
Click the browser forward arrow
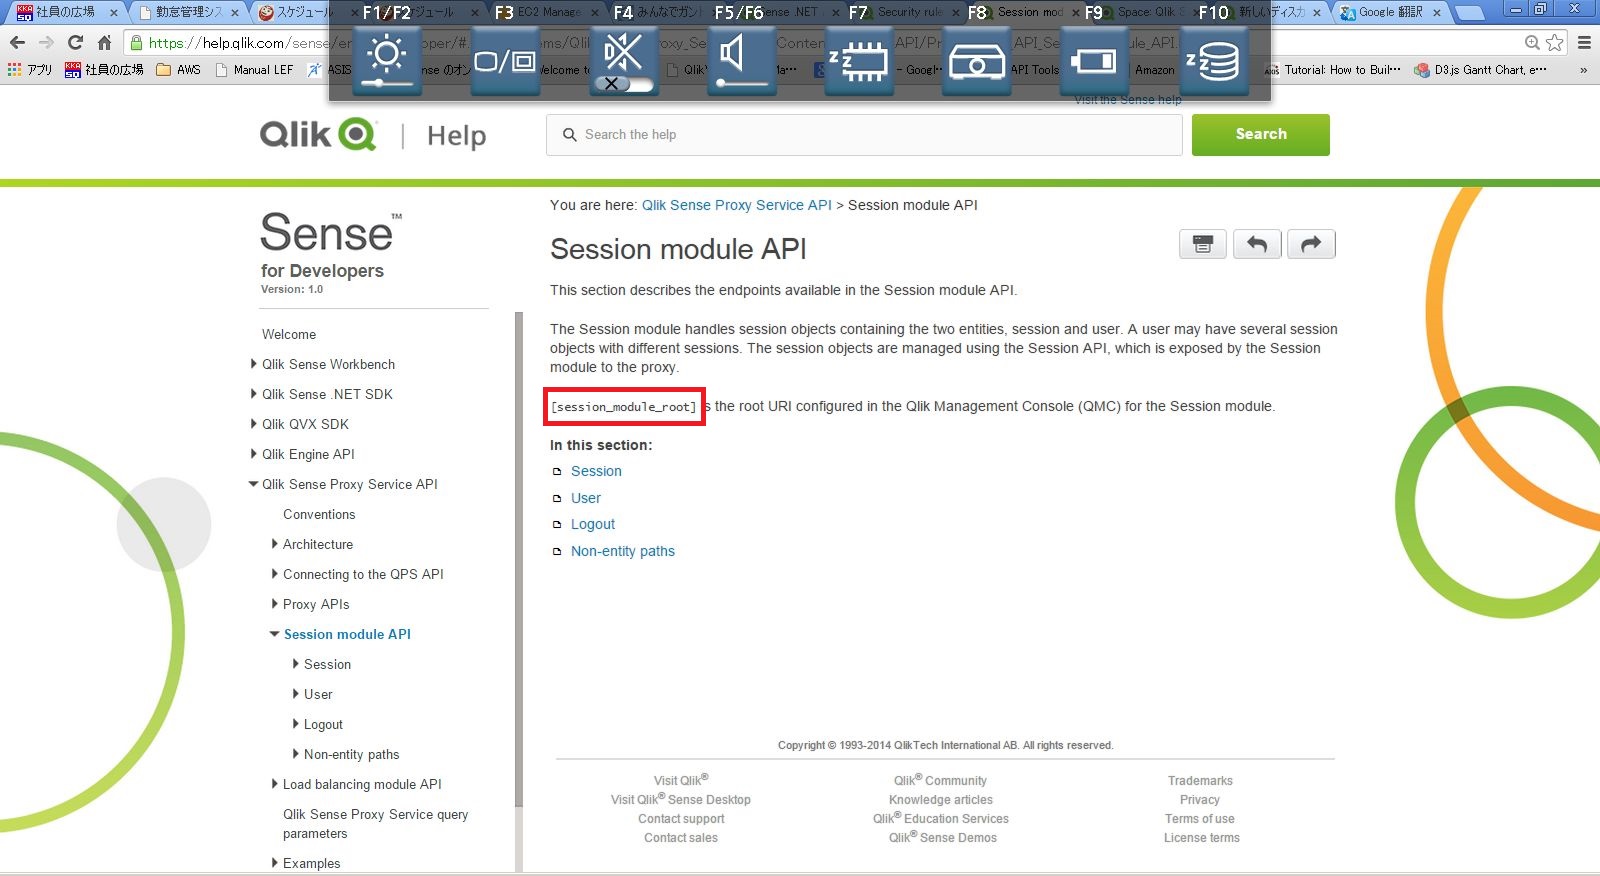[x=46, y=43]
